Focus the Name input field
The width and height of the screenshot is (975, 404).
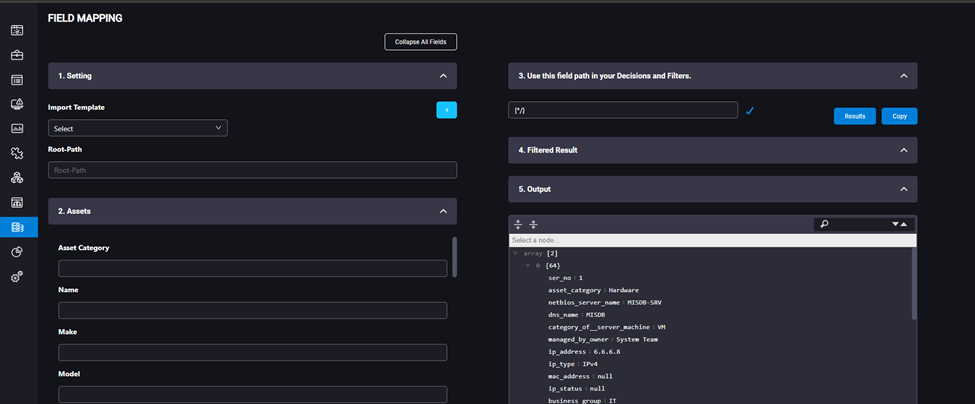pos(252,311)
